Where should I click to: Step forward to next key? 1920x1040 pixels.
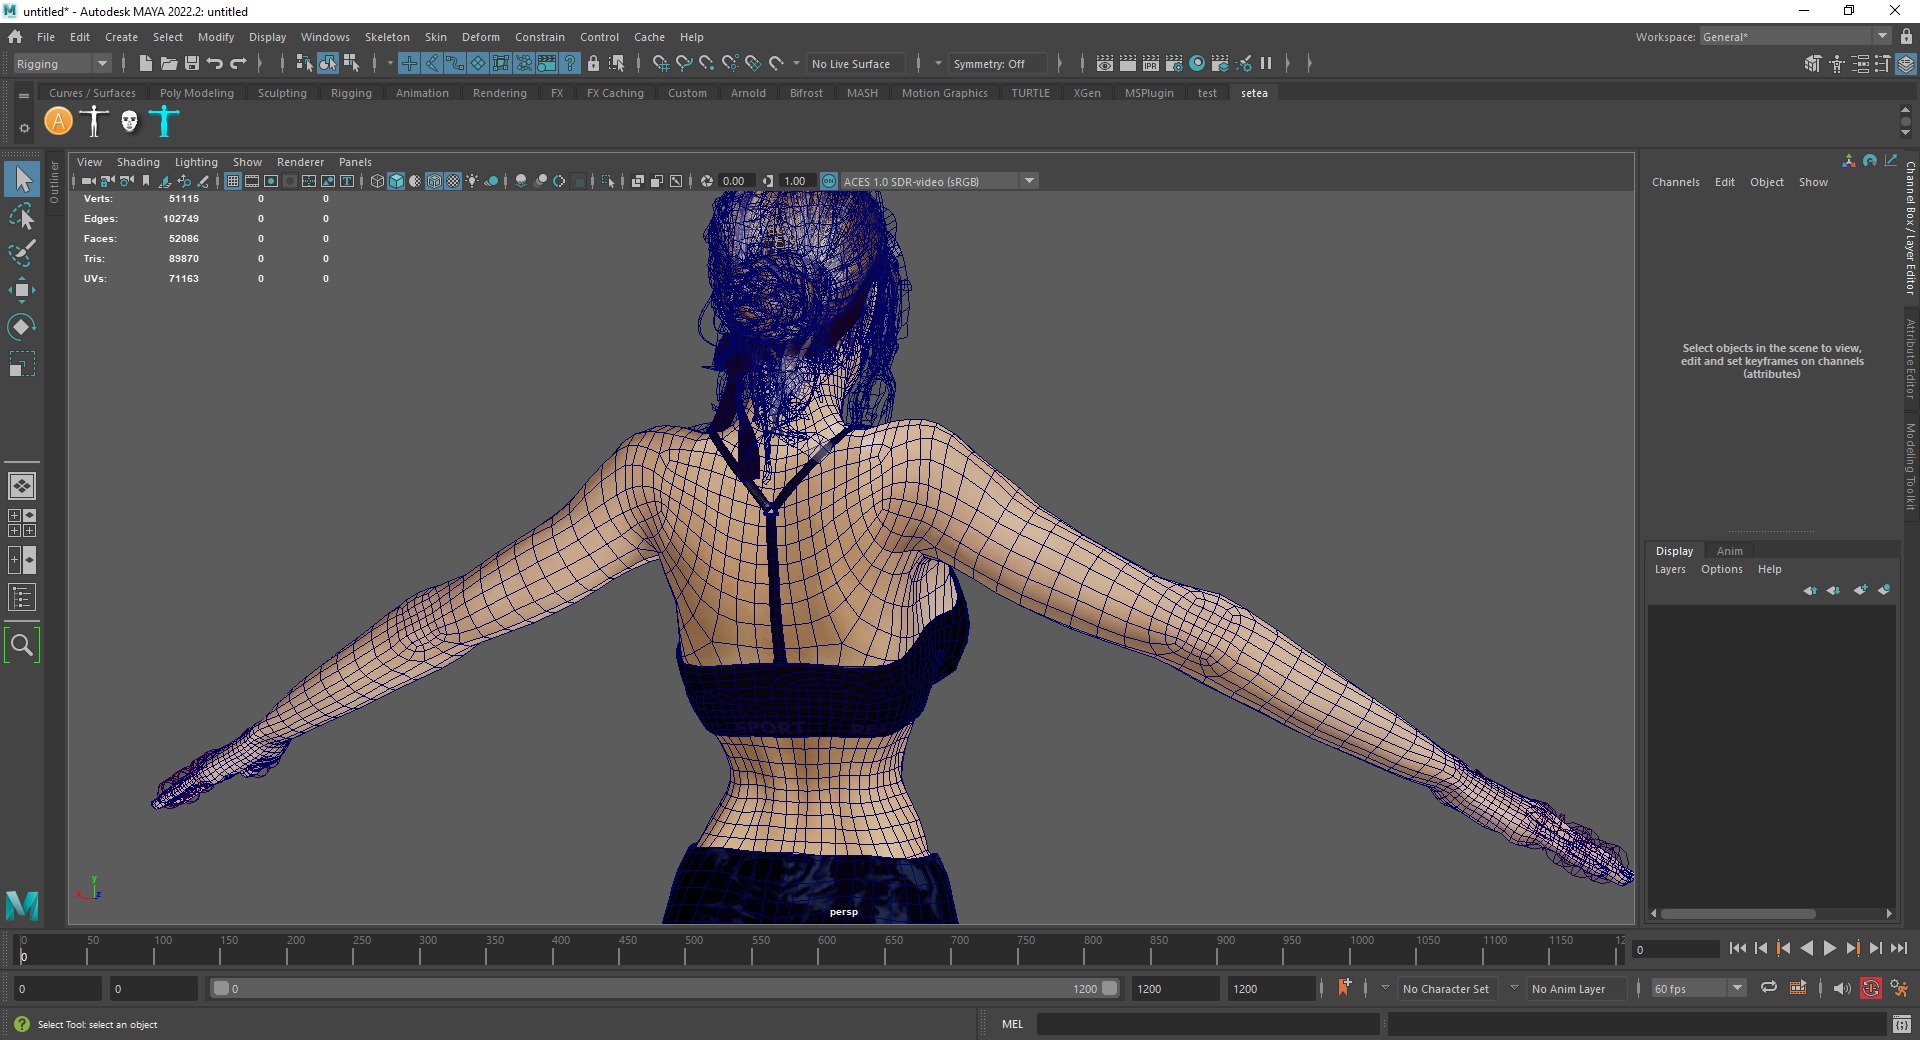pos(1852,948)
